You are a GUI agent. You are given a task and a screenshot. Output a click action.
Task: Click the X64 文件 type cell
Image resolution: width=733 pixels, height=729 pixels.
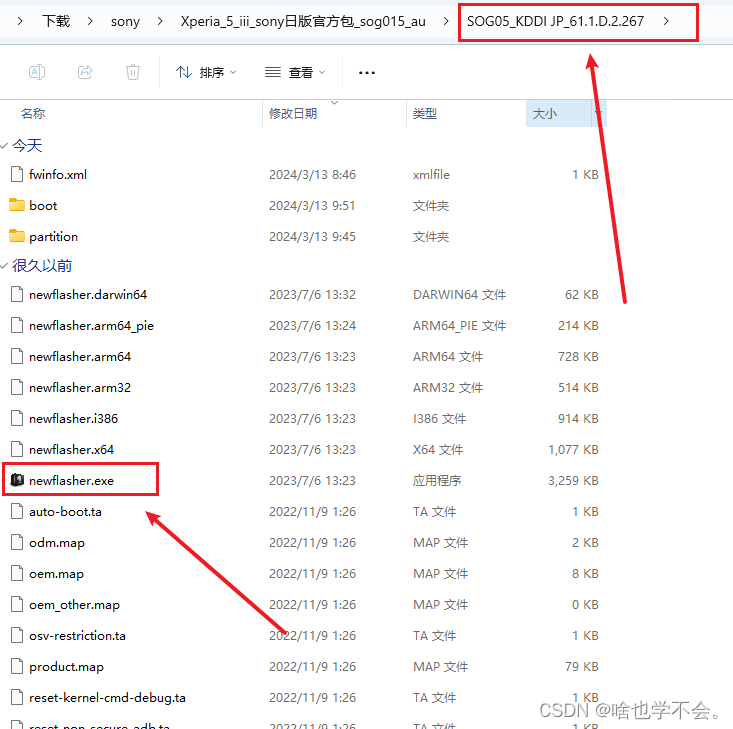[438, 450]
